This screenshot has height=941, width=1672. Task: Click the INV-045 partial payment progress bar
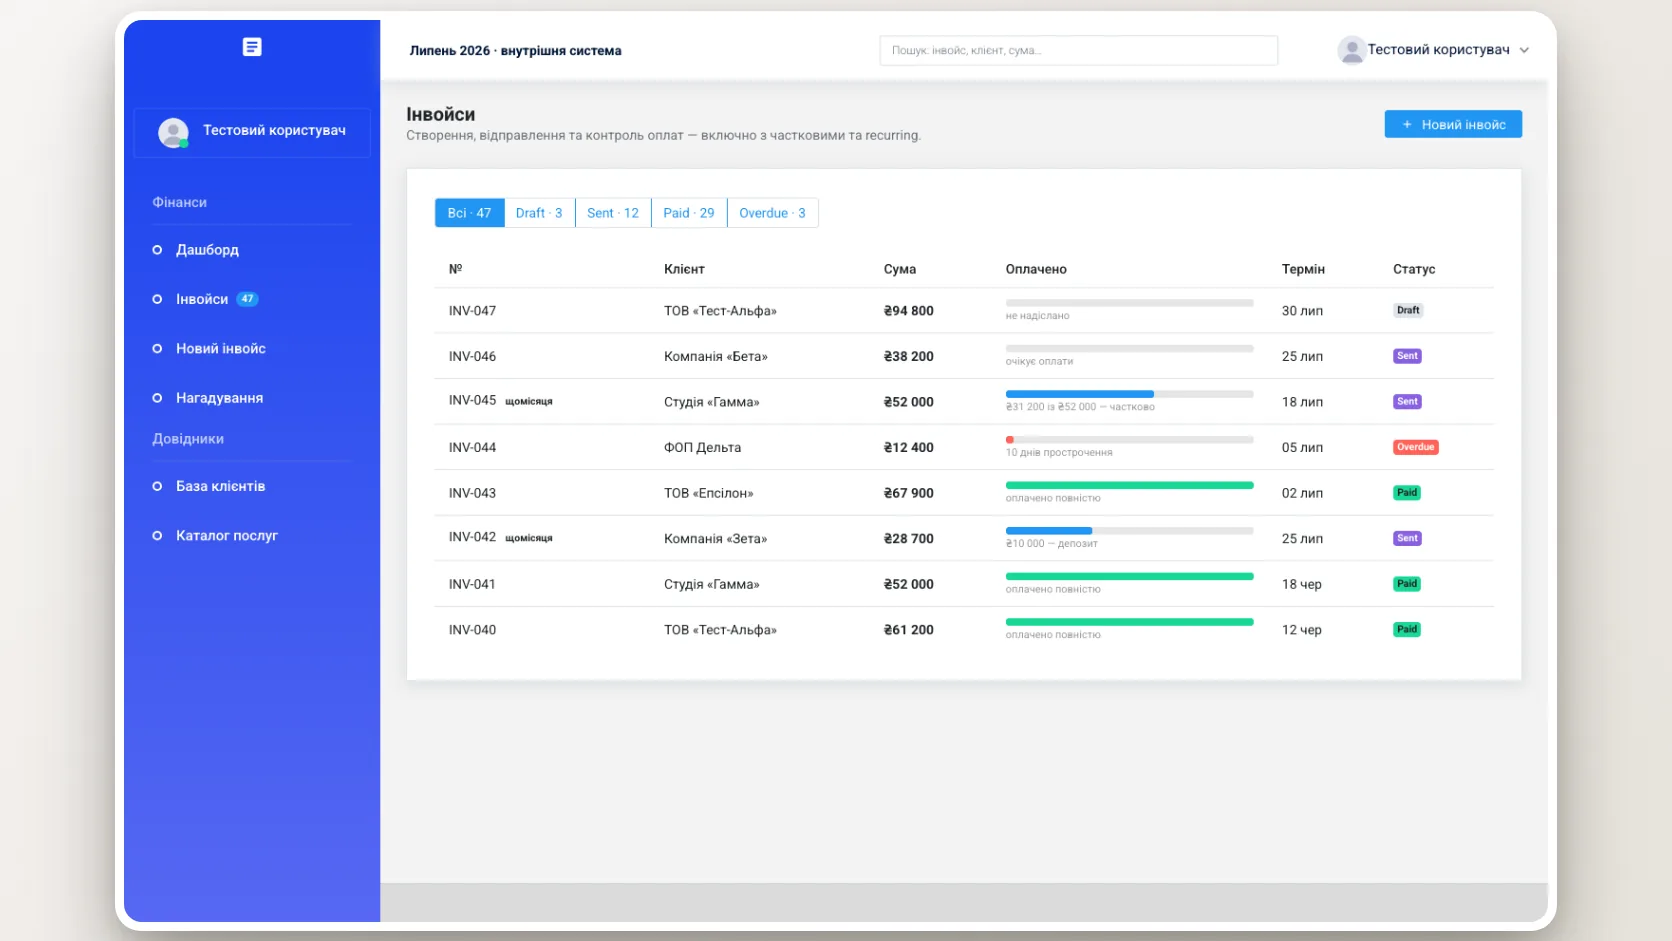(1129, 394)
